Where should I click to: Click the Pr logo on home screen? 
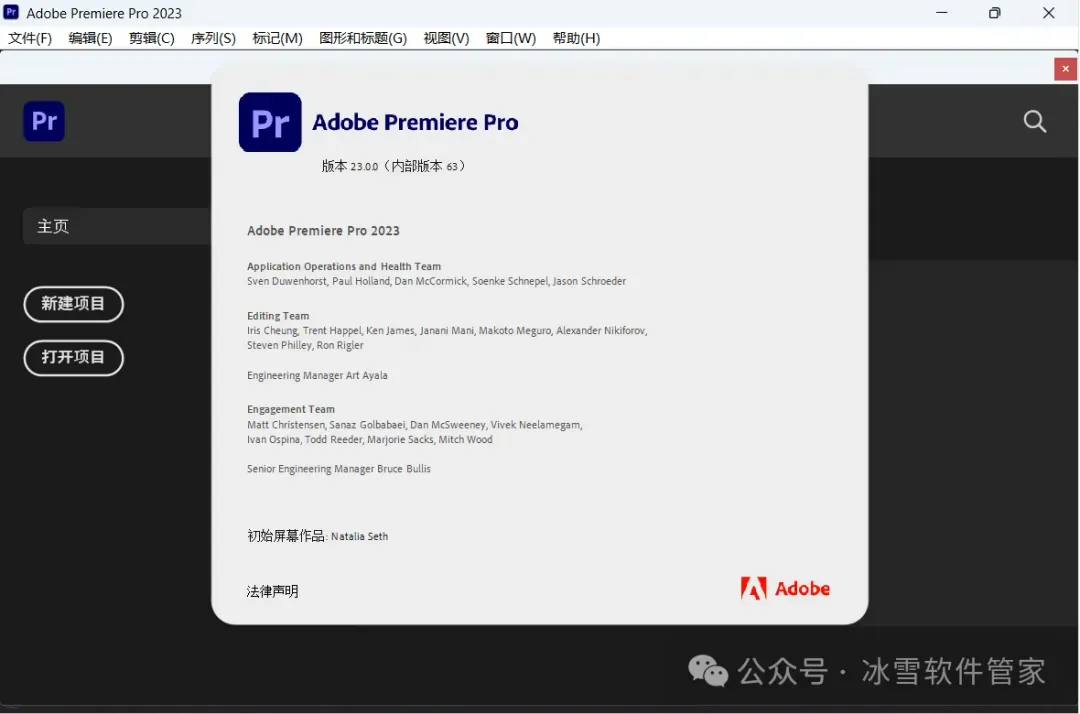pos(44,121)
